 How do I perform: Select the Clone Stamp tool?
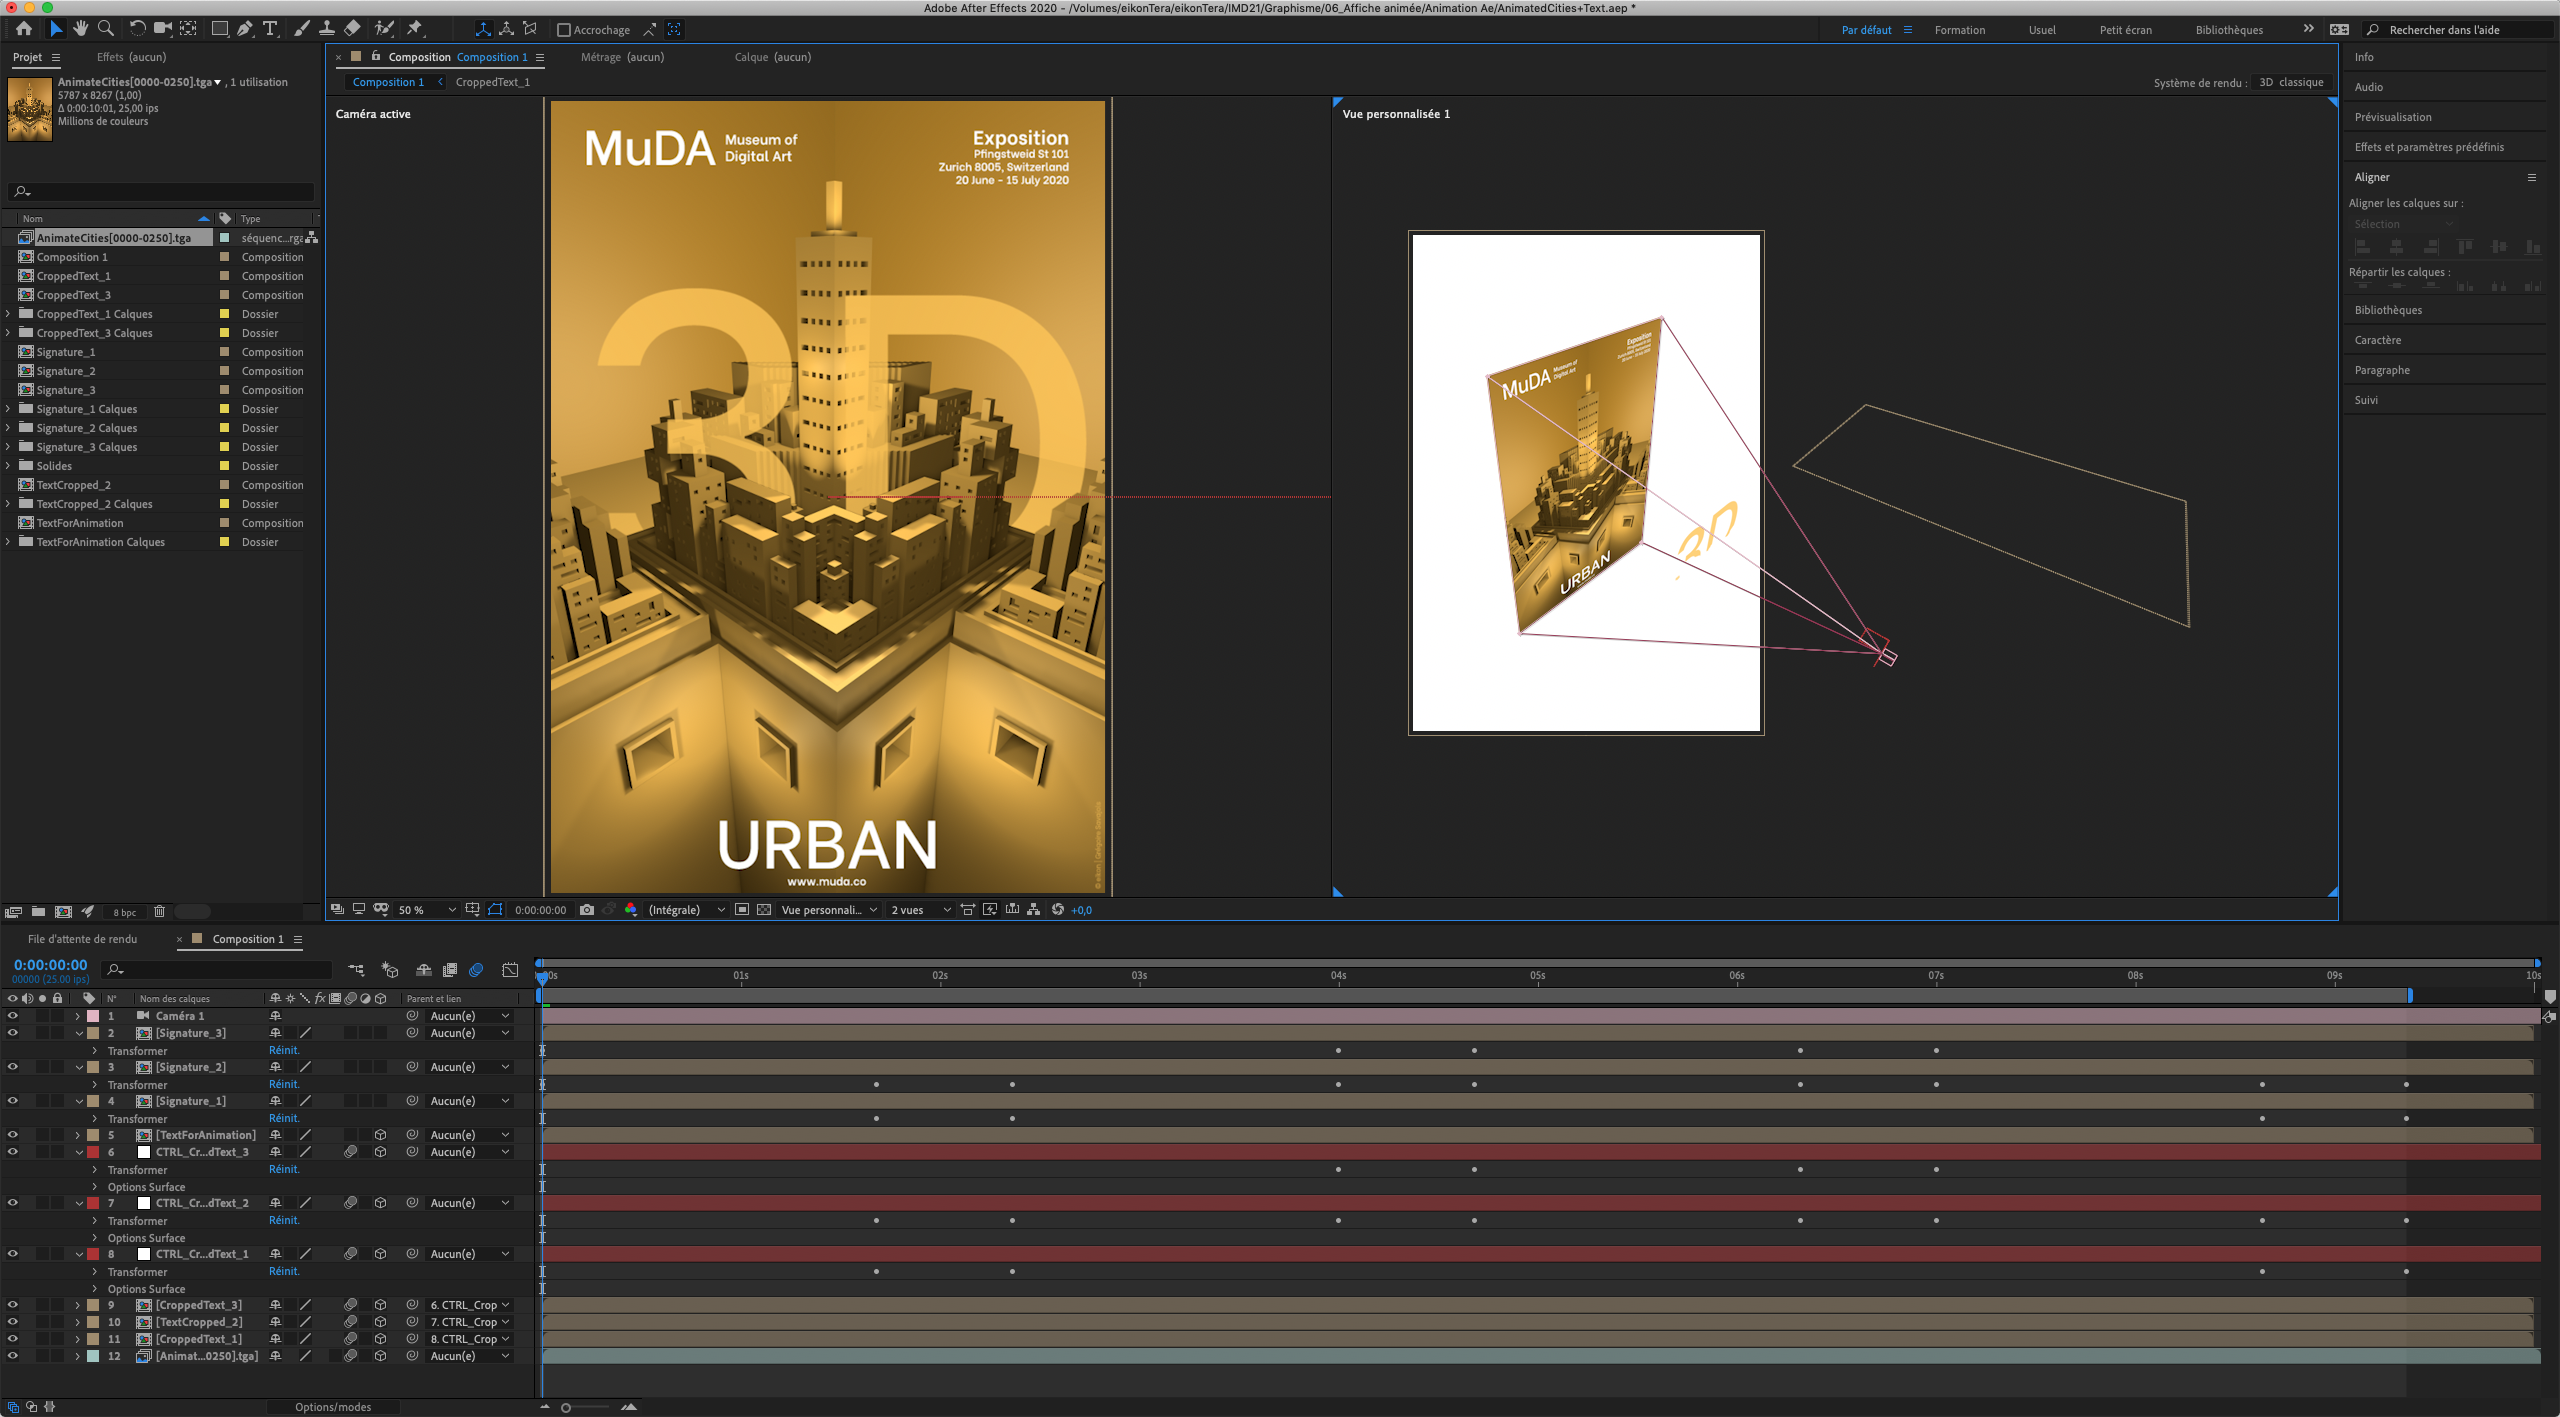[327, 29]
